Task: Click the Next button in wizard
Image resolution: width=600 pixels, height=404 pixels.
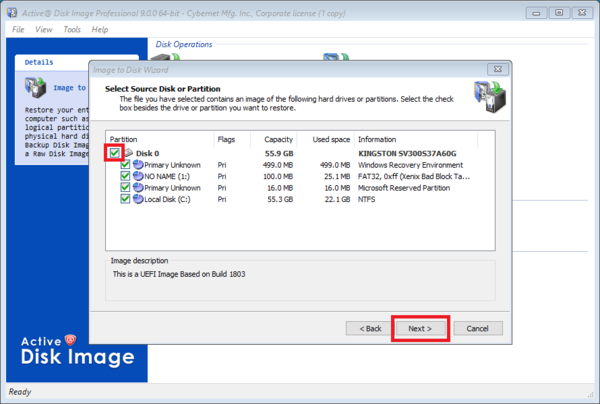Action: click(x=420, y=329)
